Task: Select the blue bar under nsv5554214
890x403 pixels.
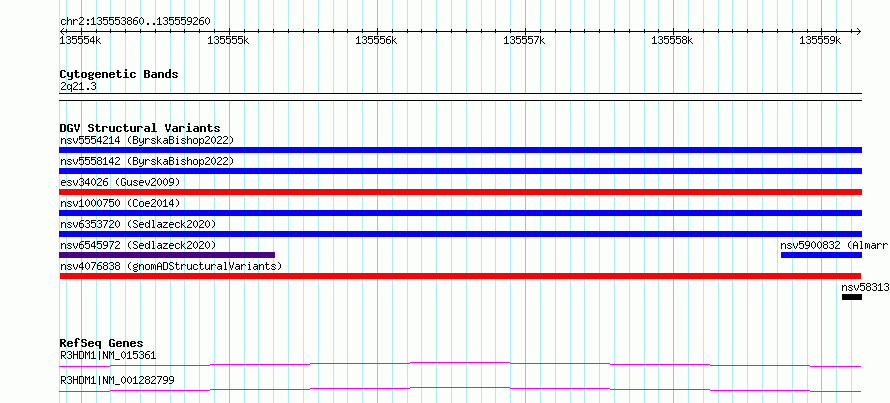Action: [x=460, y=150]
